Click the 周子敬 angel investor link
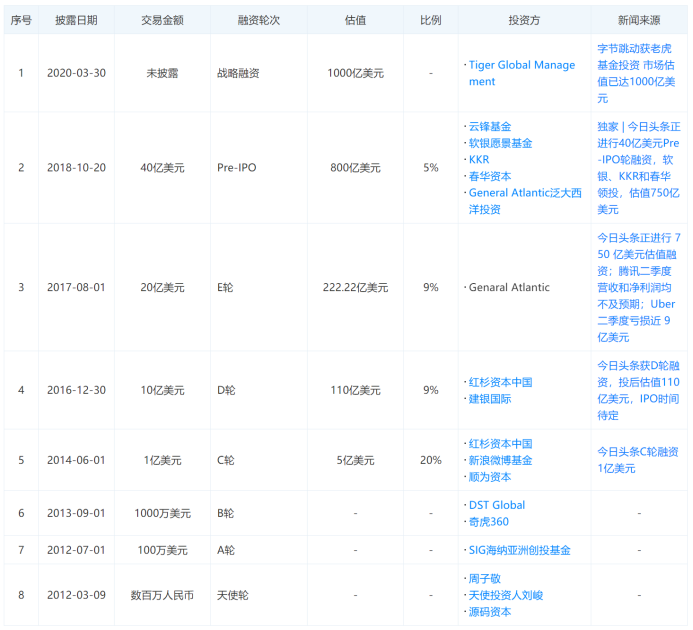 484,578
